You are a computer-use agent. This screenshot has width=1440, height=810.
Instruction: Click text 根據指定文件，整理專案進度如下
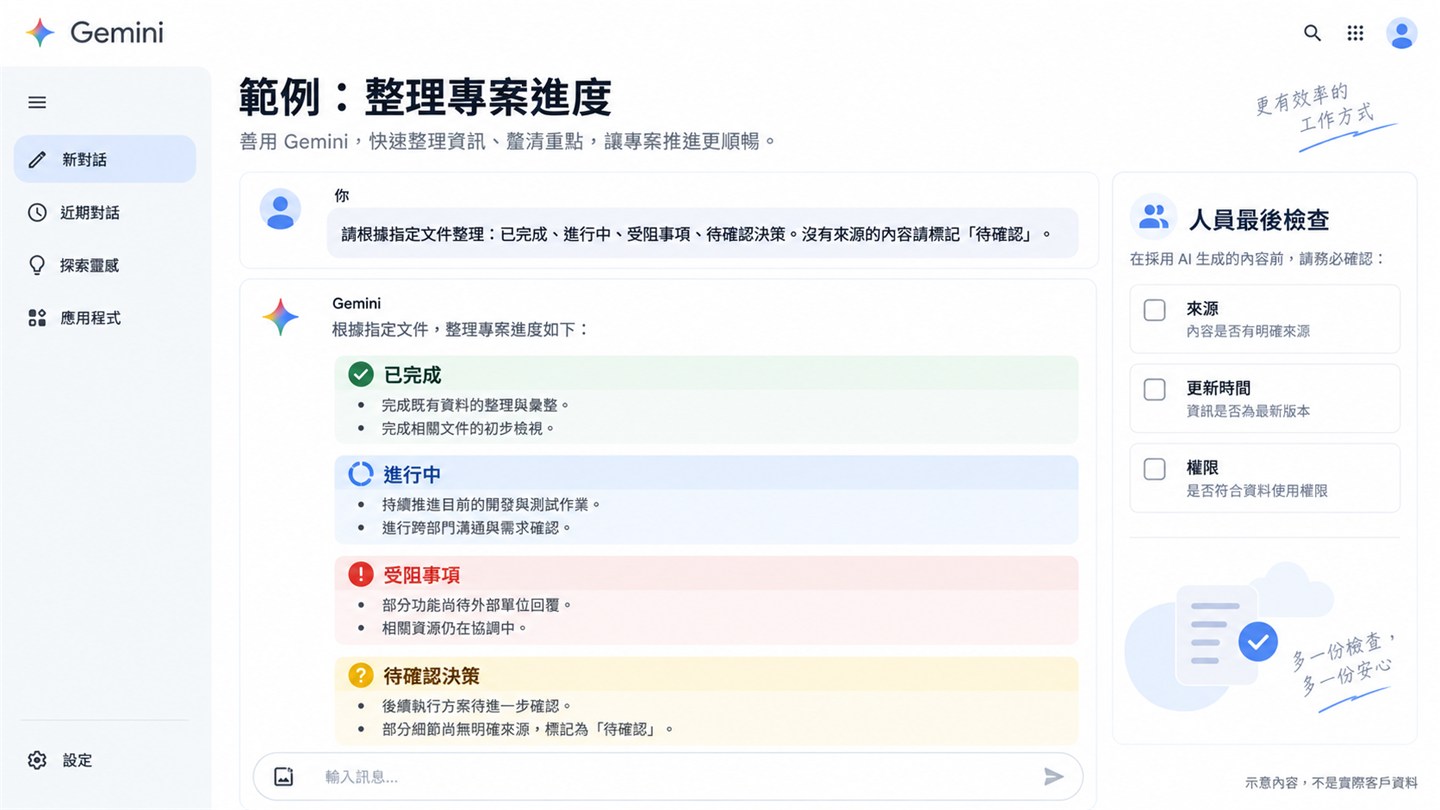coord(461,329)
